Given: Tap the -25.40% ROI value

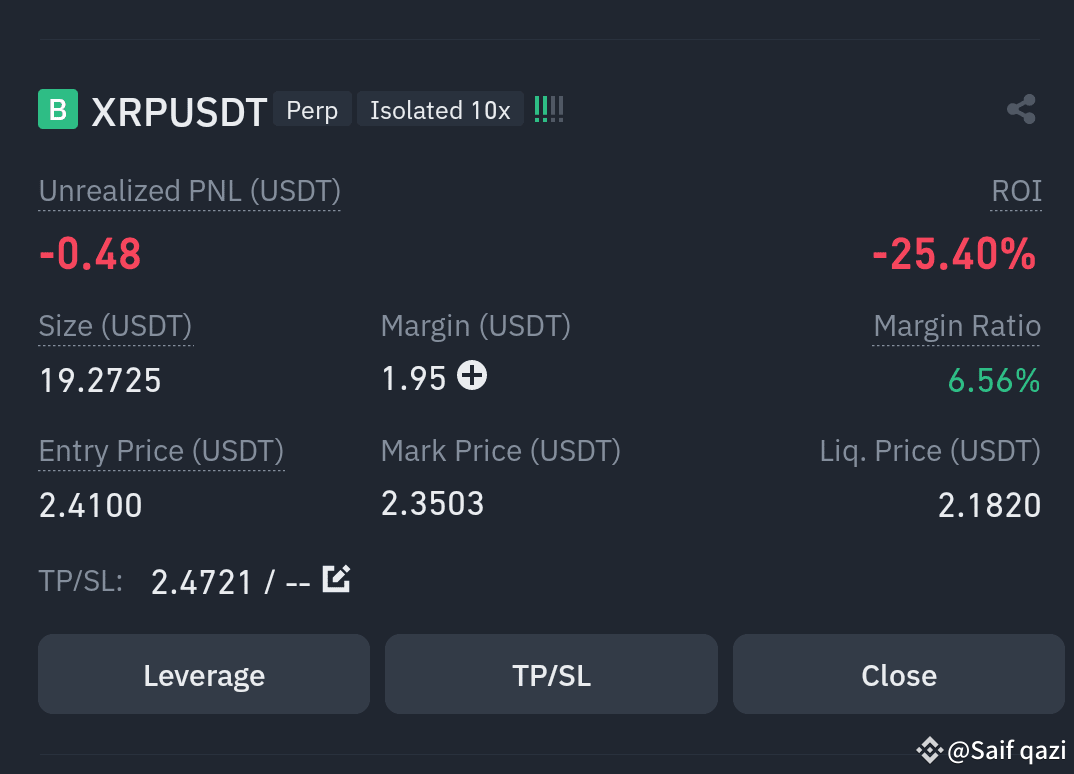Looking at the screenshot, I should pyautogui.click(x=953, y=254).
